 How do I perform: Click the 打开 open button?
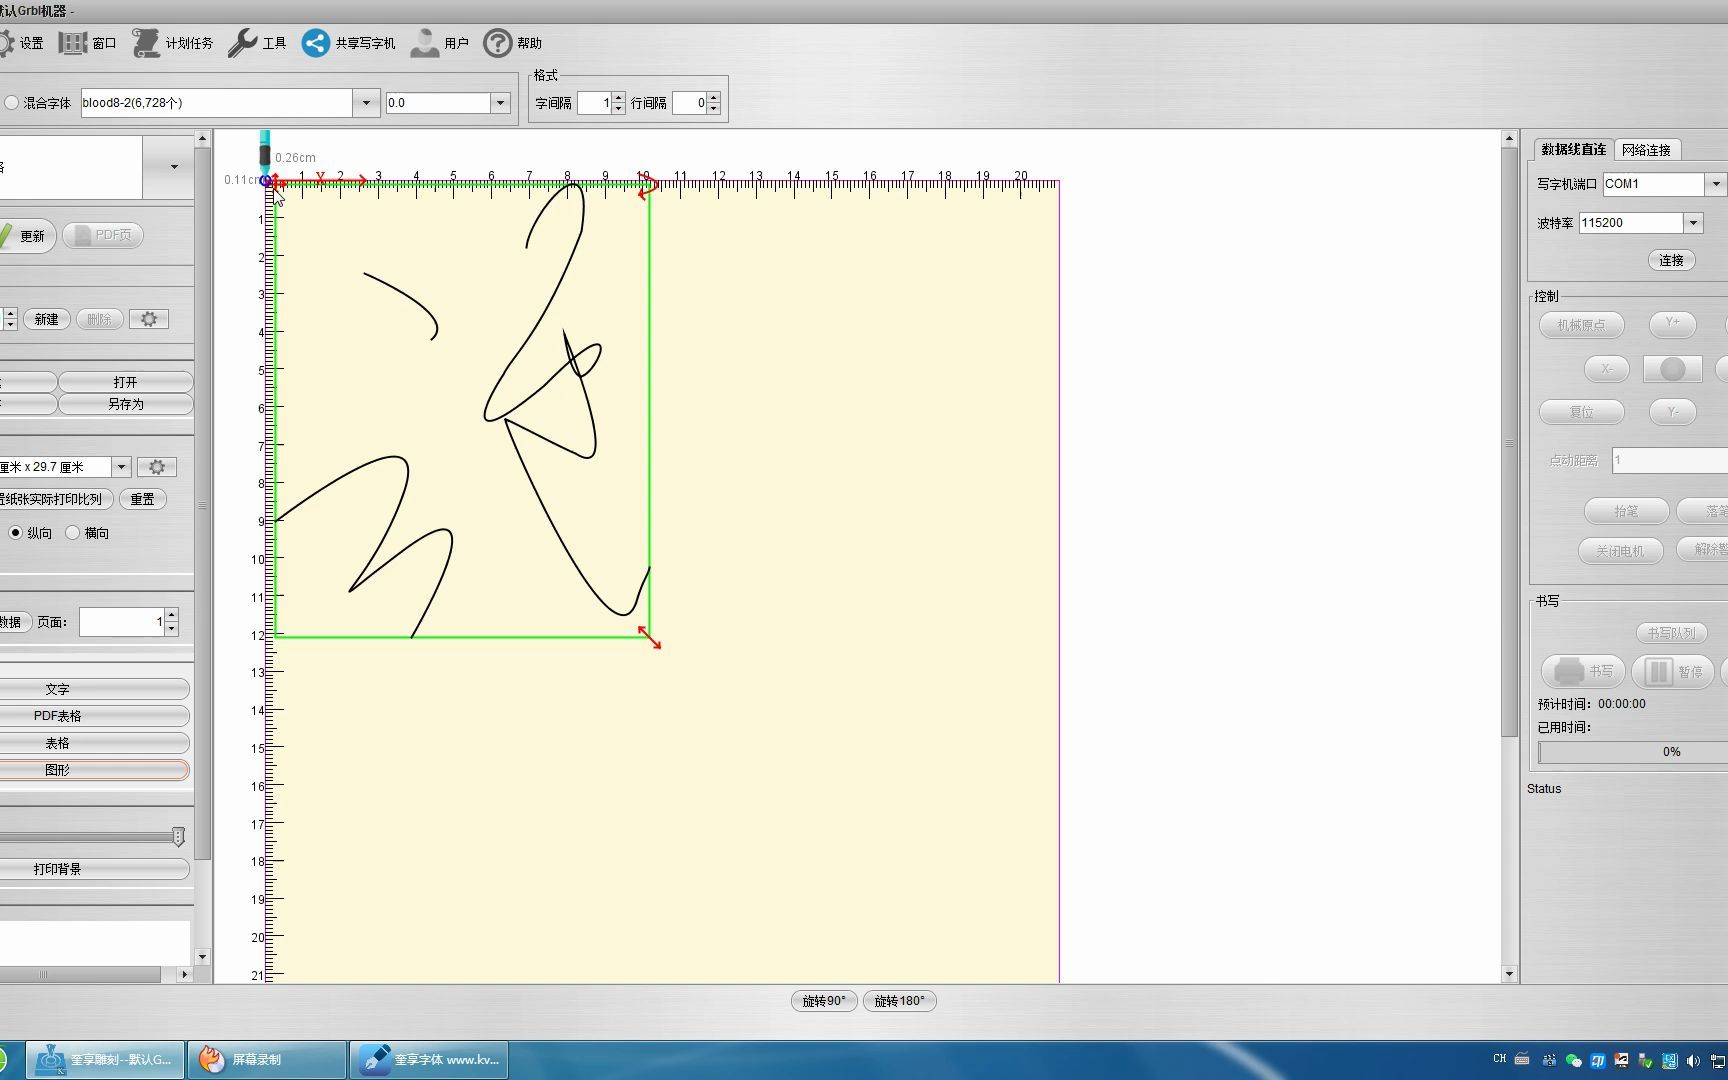[x=126, y=382]
